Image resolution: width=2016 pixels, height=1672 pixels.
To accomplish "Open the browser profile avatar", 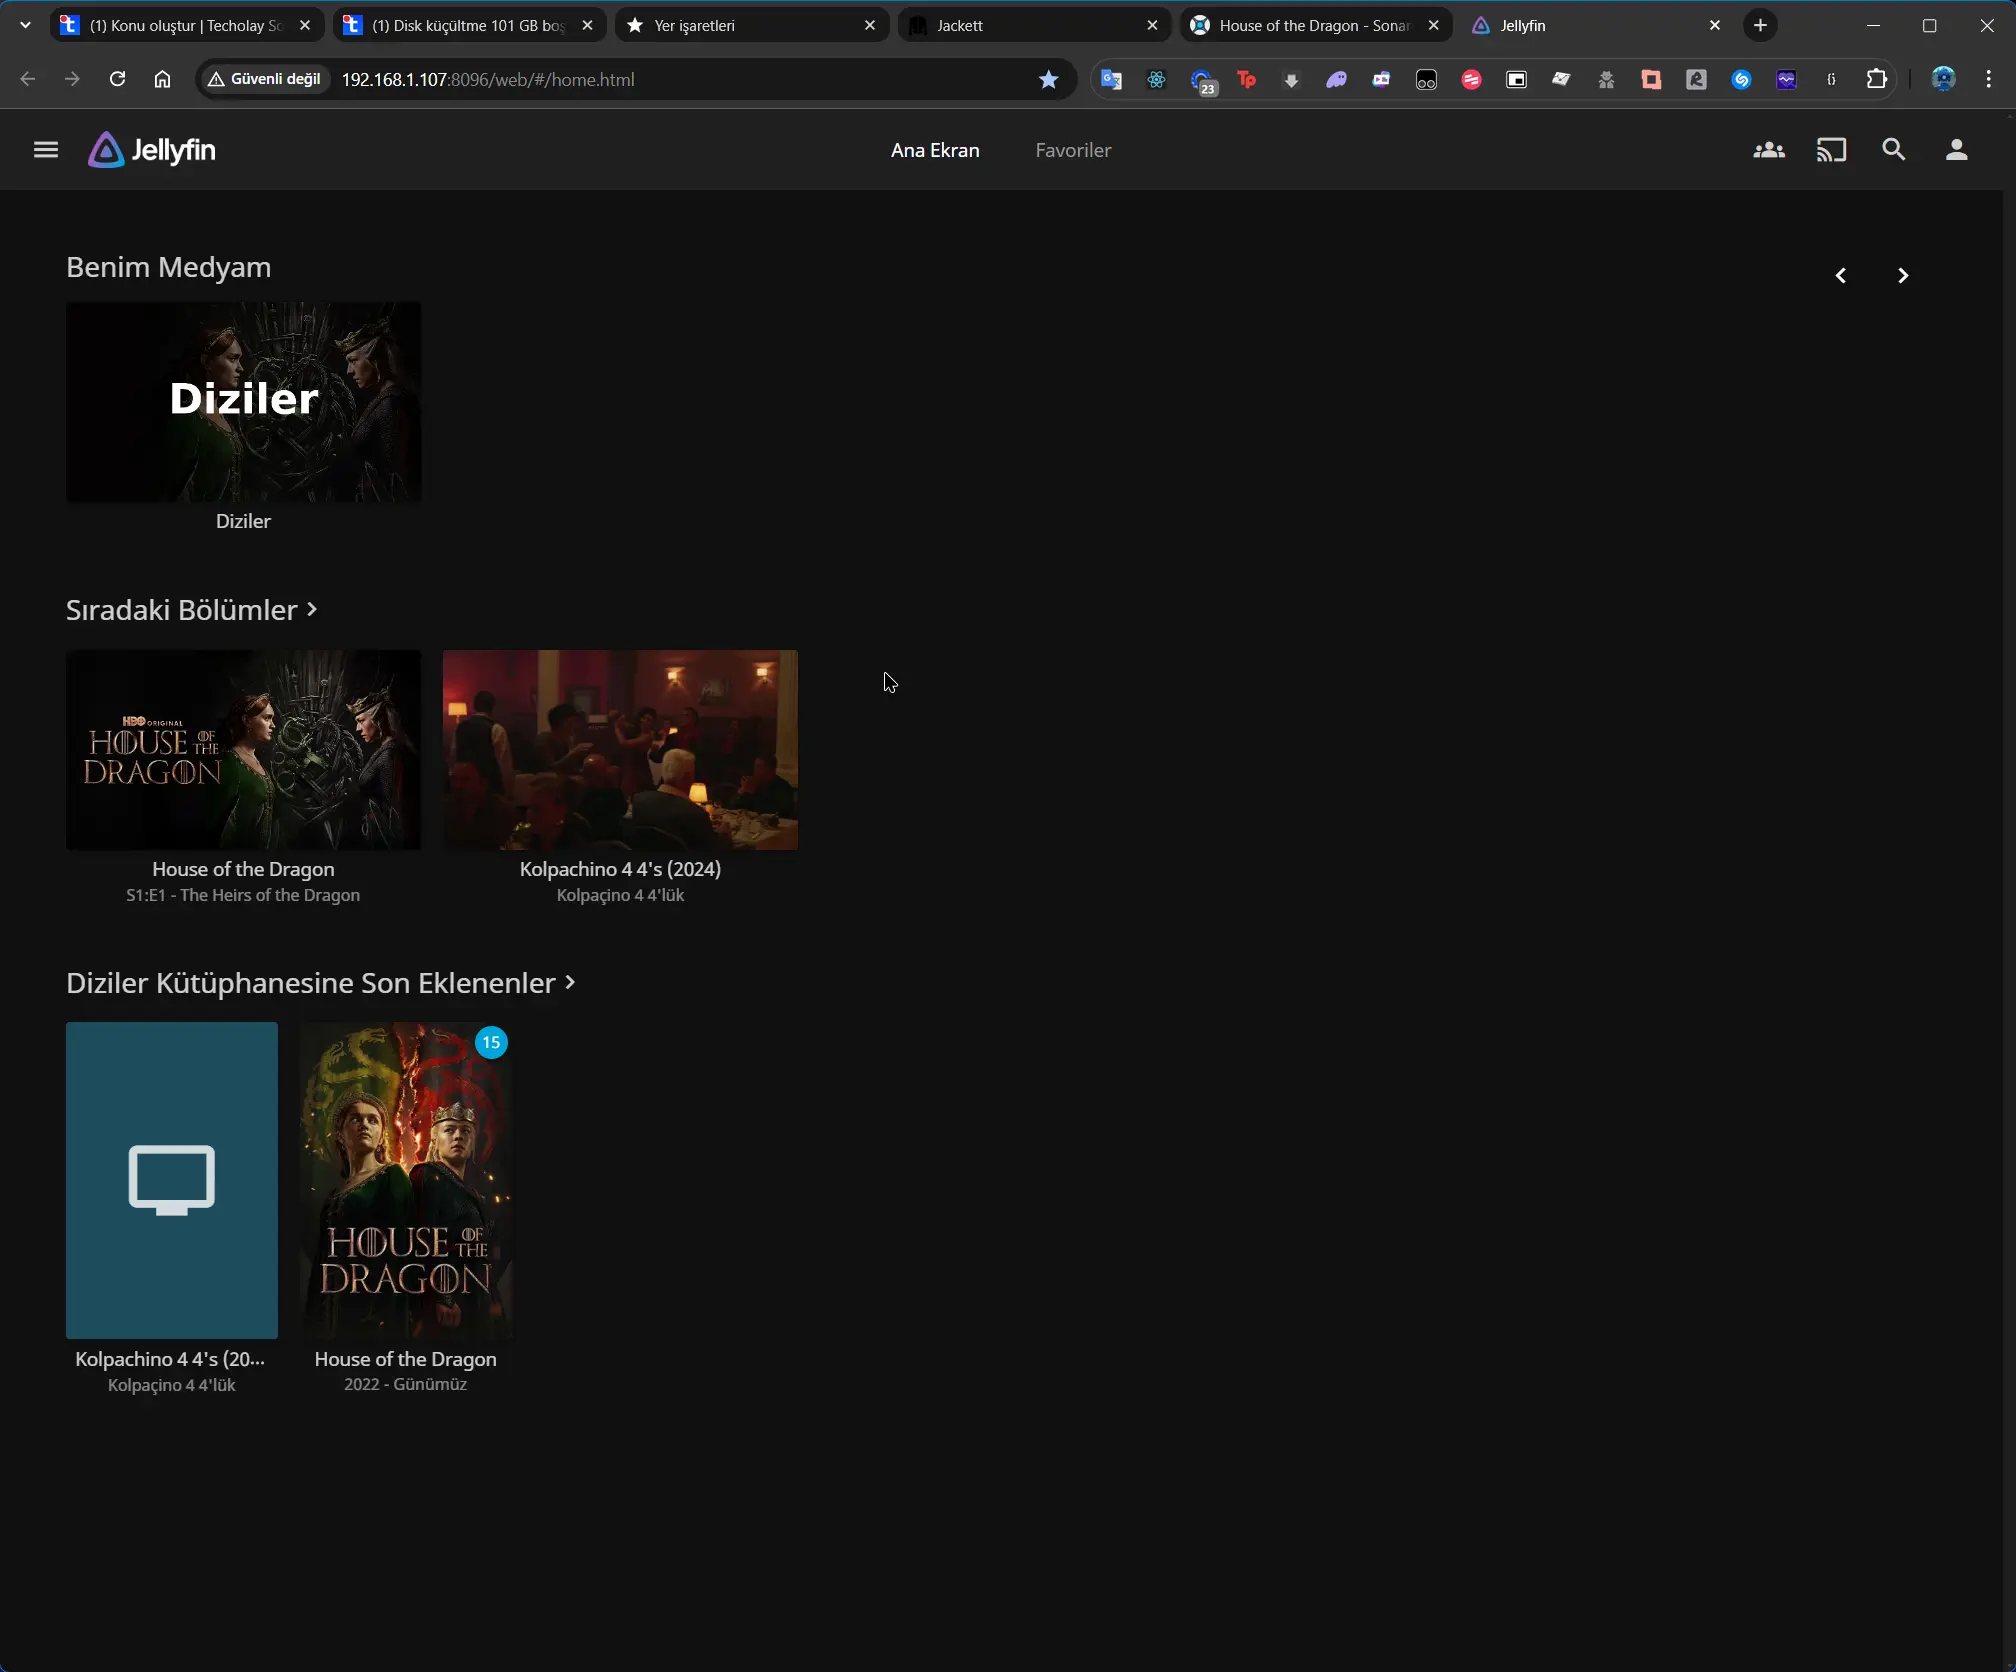I will (1943, 79).
